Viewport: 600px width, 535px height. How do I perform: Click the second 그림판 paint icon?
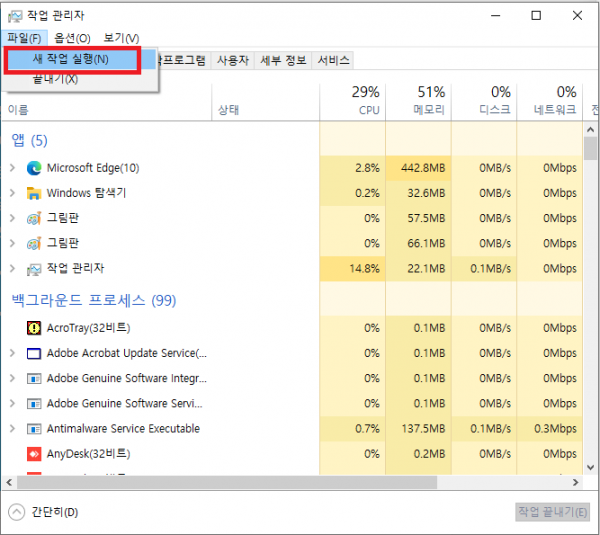coord(34,243)
